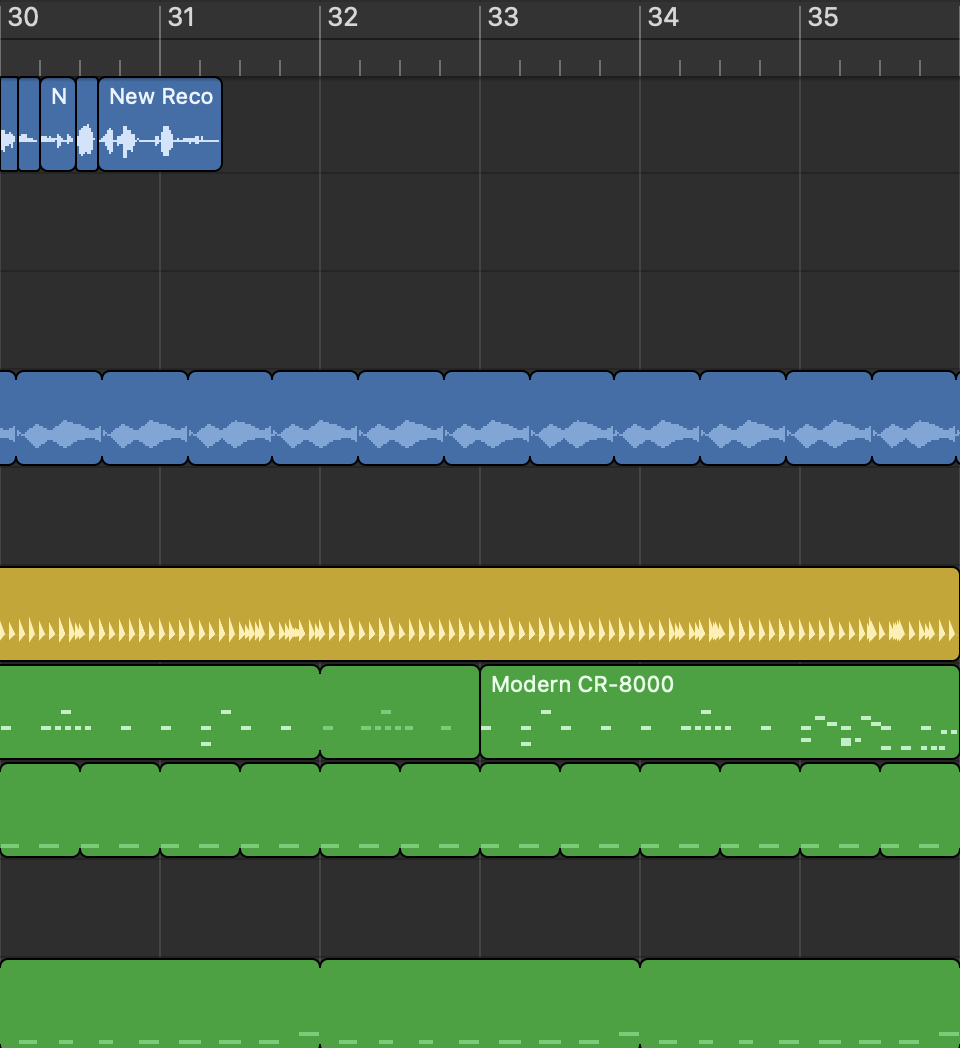Image resolution: width=960 pixels, height=1048 pixels.
Task: Select the short green region starting at bar 31
Action: point(200,810)
